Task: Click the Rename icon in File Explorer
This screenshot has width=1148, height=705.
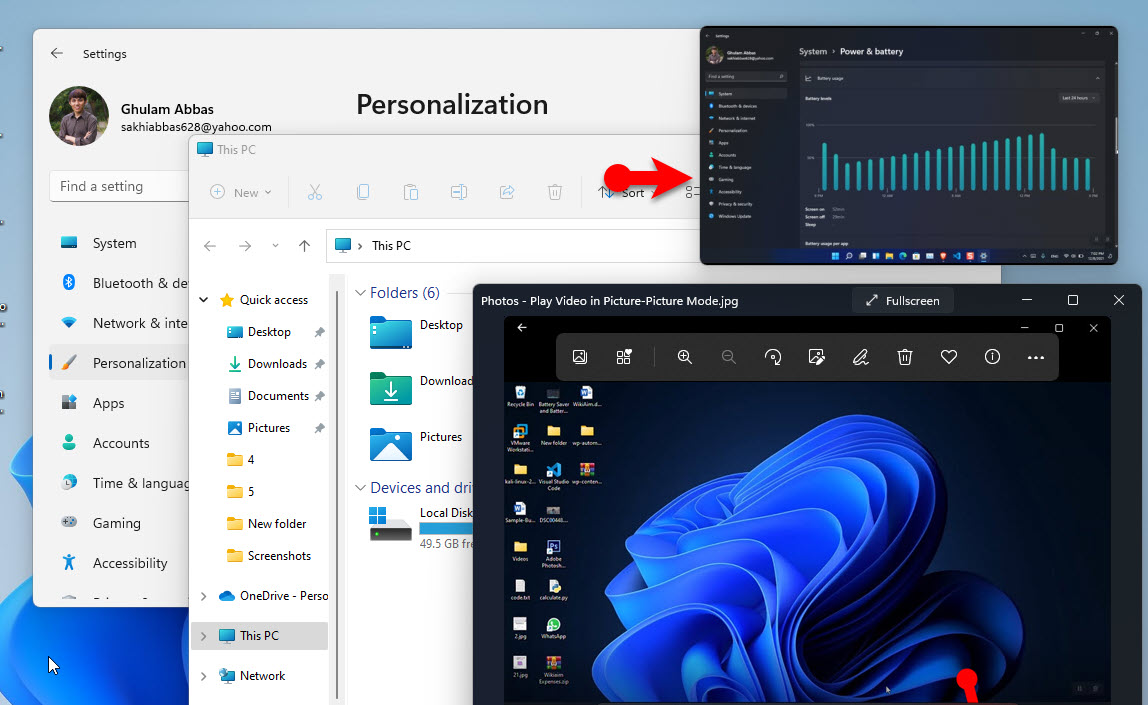Action: (459, 193)
